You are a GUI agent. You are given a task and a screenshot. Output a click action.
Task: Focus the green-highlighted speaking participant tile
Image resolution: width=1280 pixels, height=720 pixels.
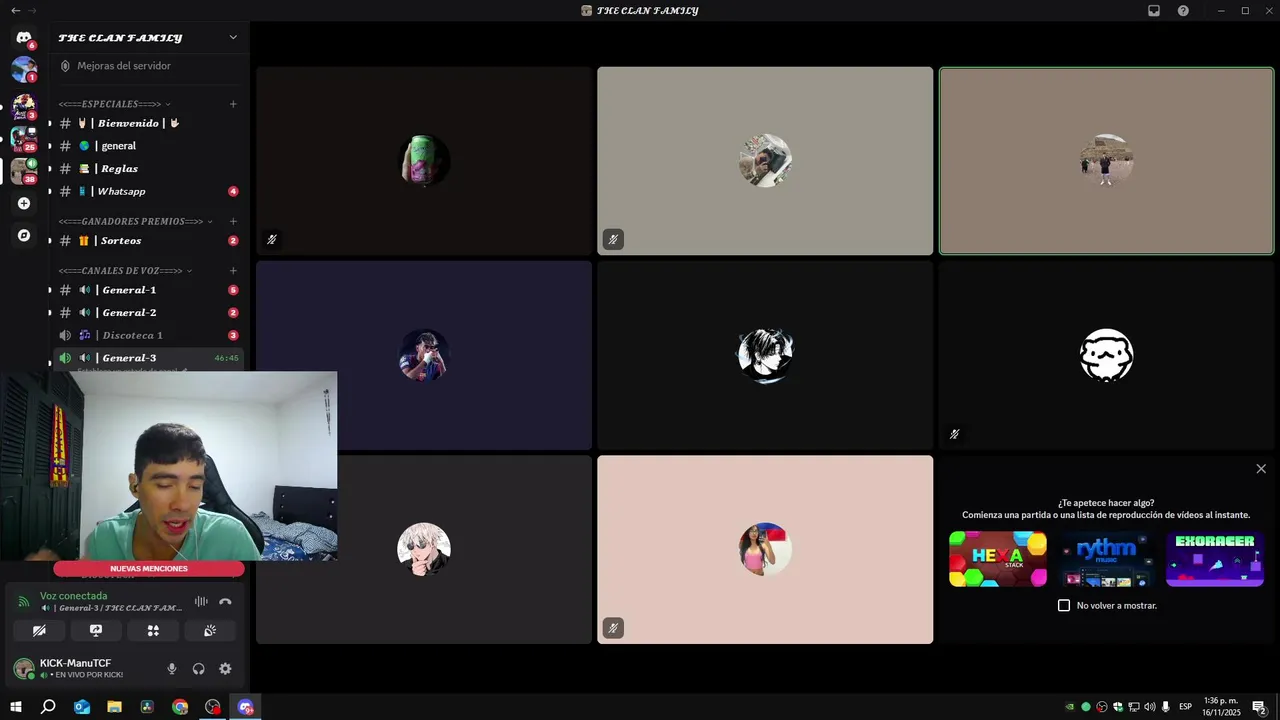click(x=1106, y=161)
